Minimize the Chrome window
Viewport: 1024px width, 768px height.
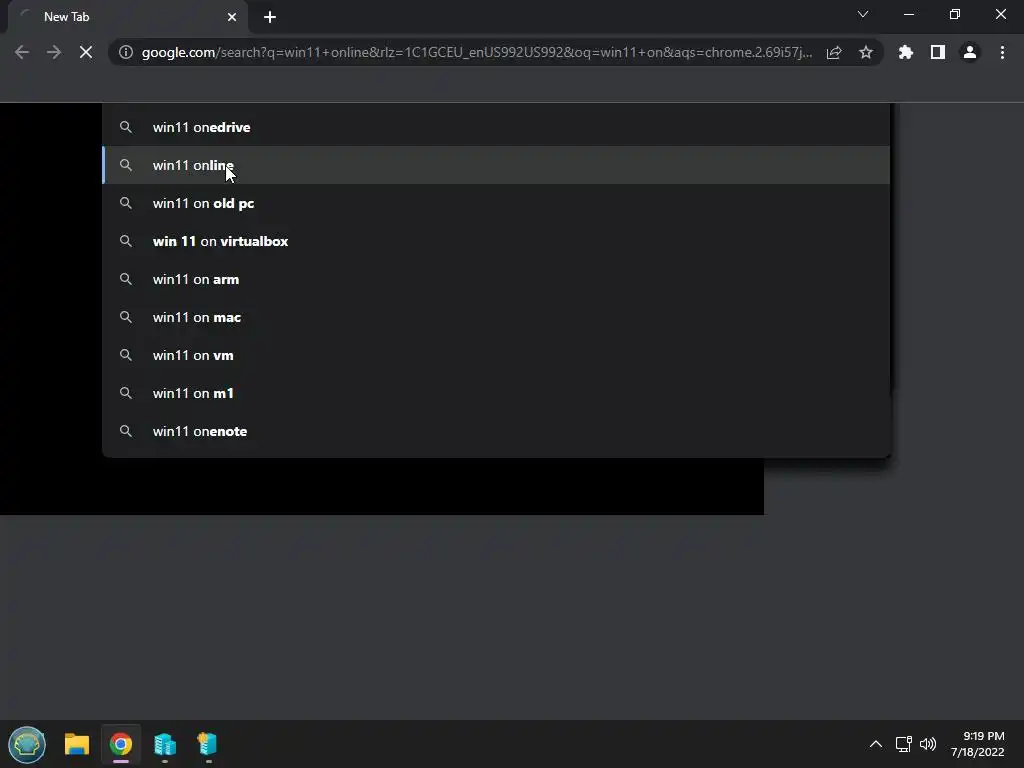909,14
